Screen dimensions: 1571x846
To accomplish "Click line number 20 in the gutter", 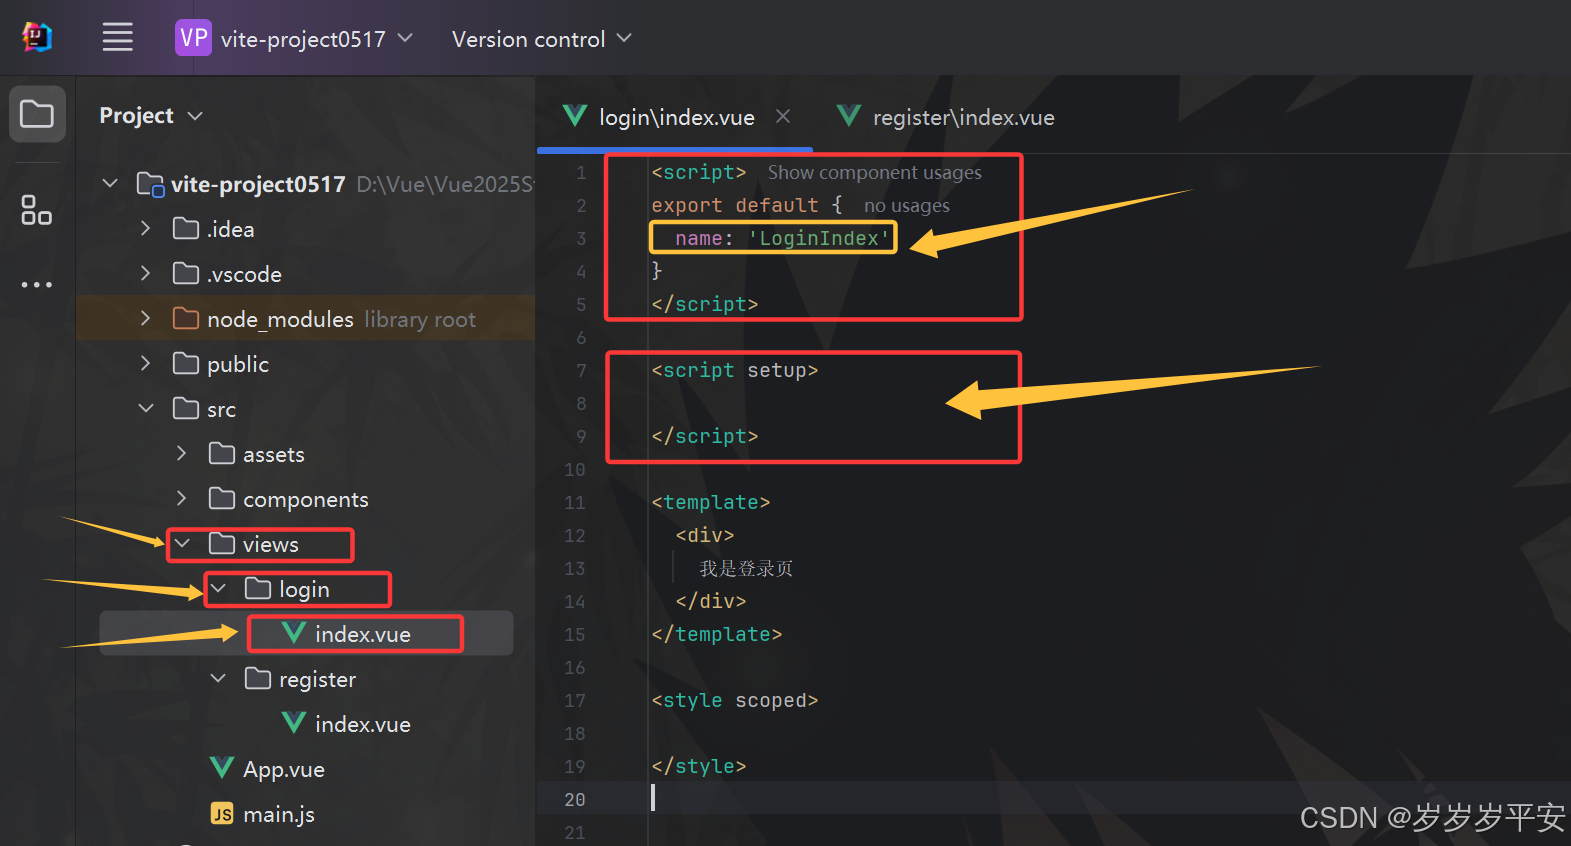I will tap(575, 799).
